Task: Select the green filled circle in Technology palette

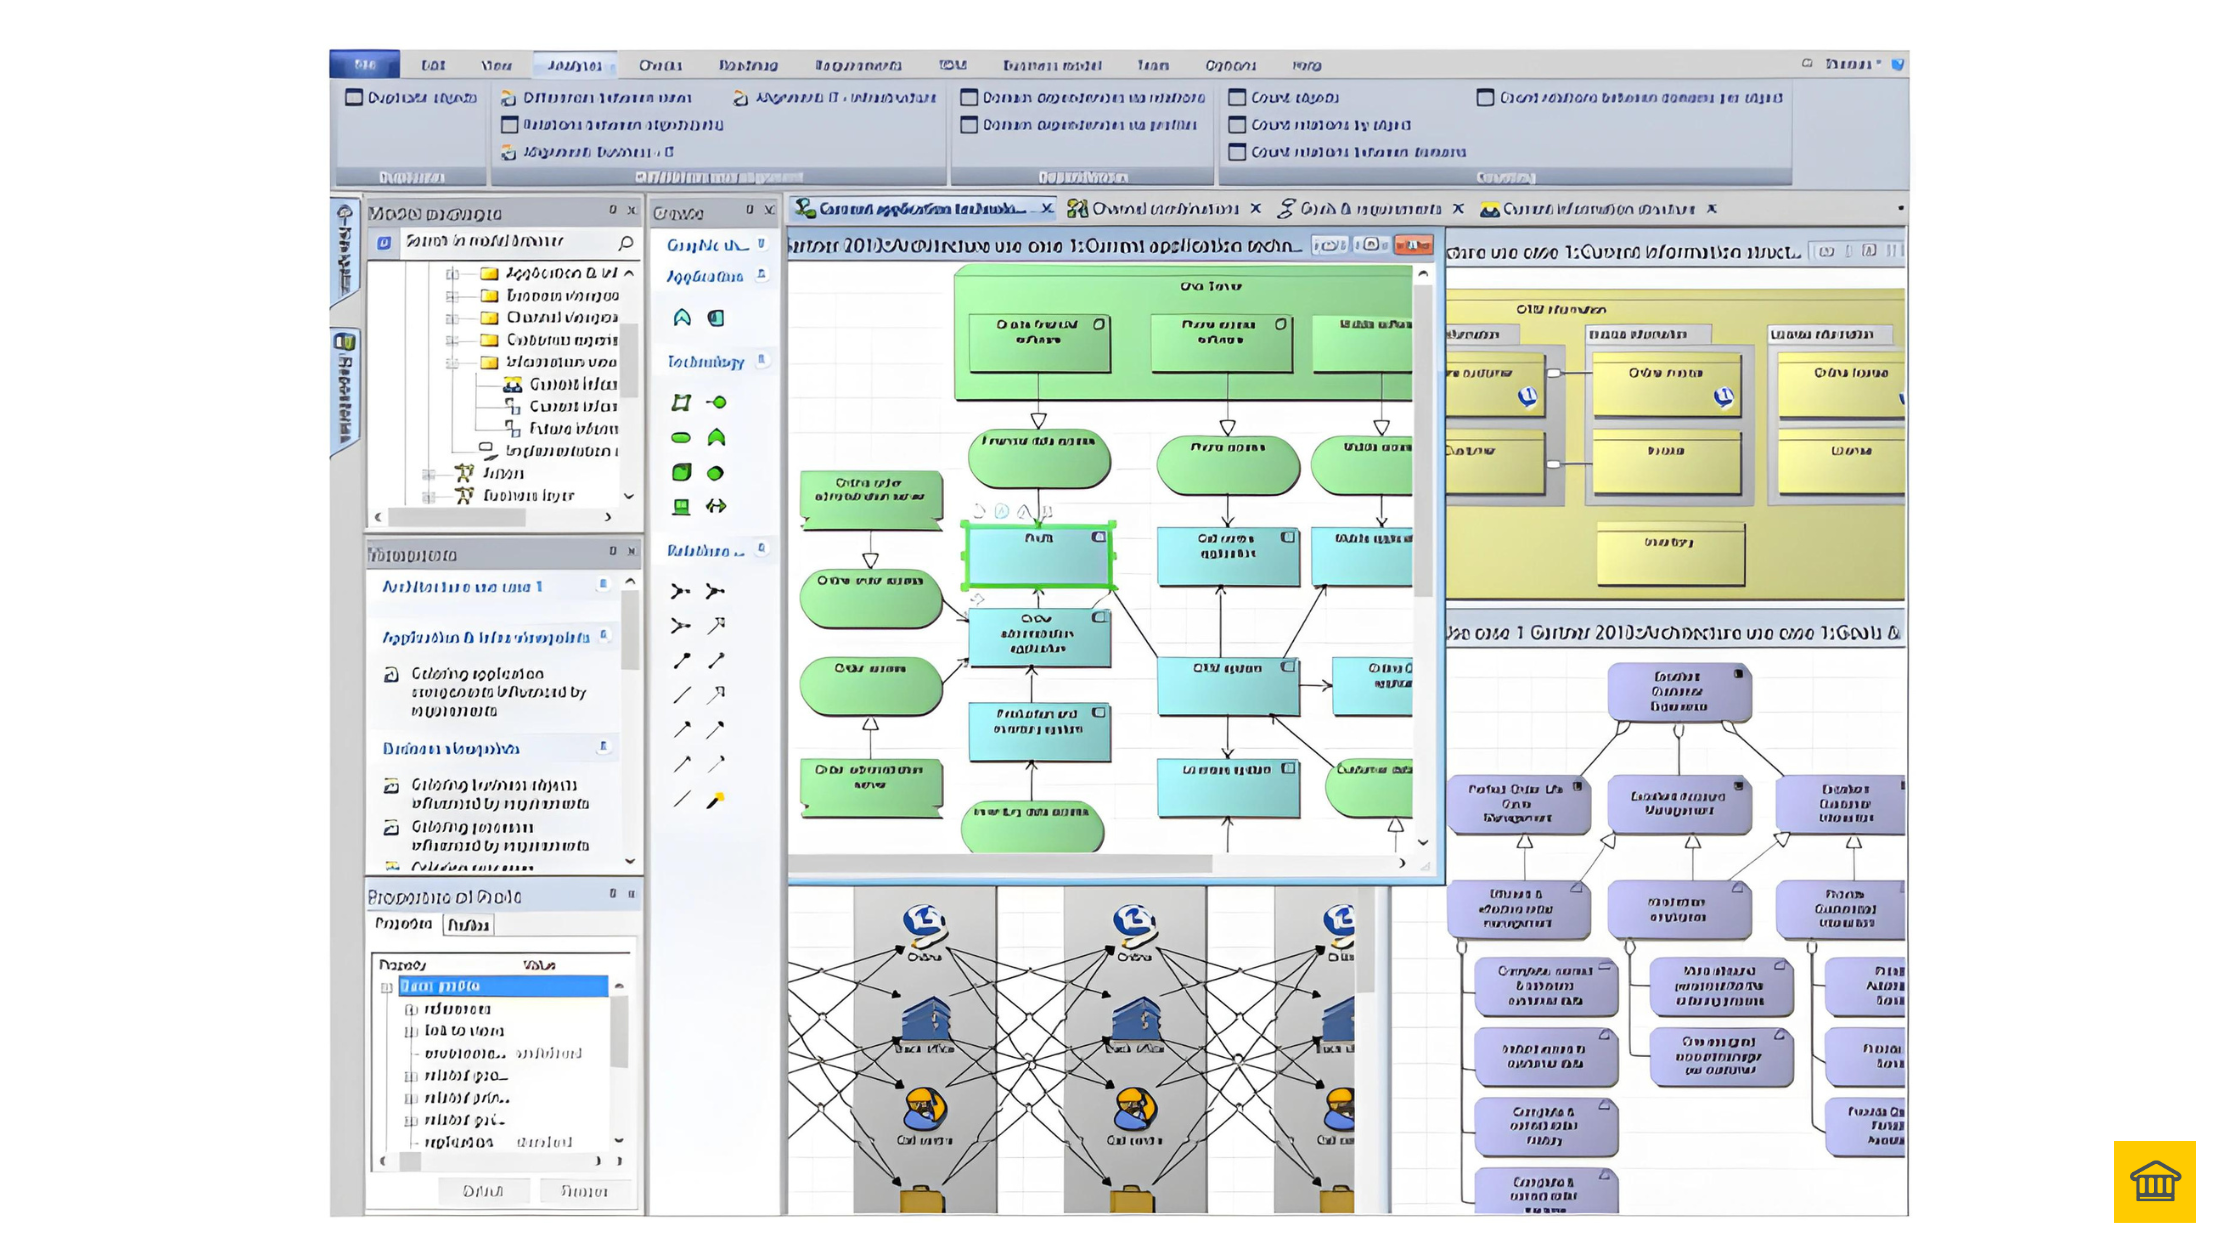Action: click(x=716, y=473)
